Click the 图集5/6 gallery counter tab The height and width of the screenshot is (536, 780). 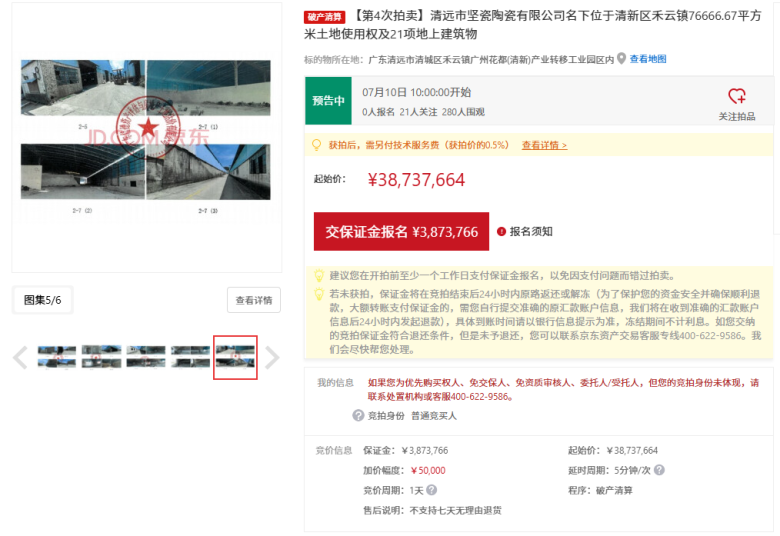[43, 300]
